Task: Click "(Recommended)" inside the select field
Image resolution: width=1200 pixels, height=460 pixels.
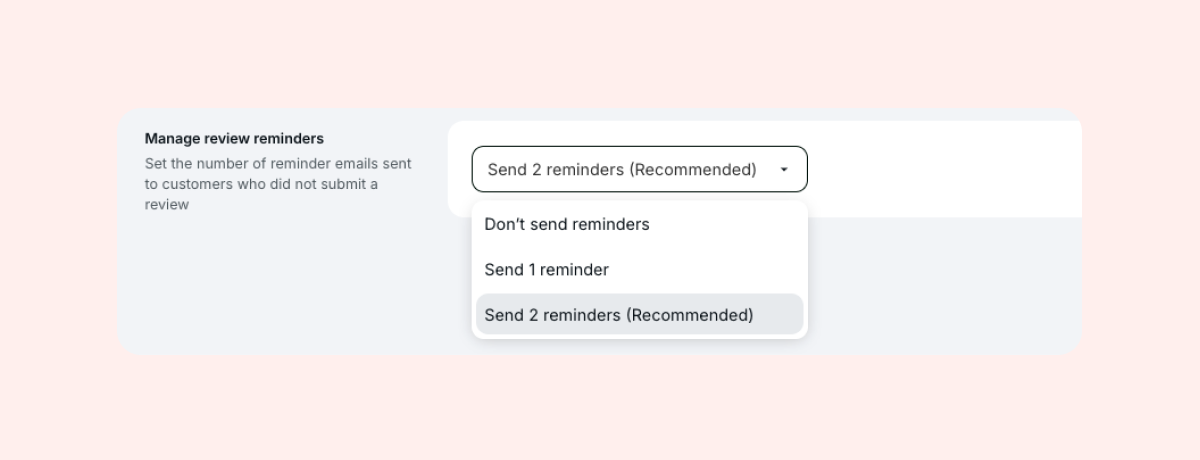Action: pos(694,170)
